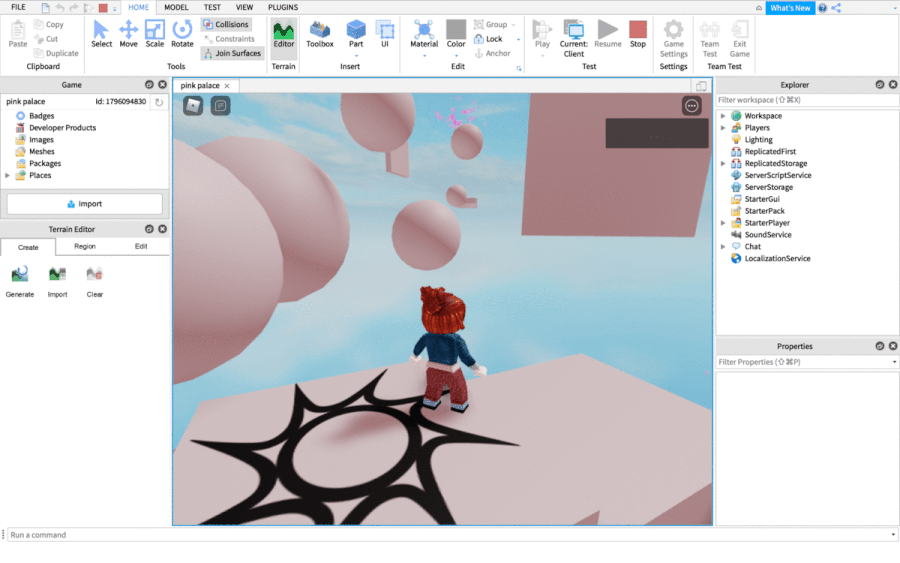Viewport: 900px width, 563px height.
Task: Open the Edit tab in Terrain Editor
Action: tap(141, 246)
